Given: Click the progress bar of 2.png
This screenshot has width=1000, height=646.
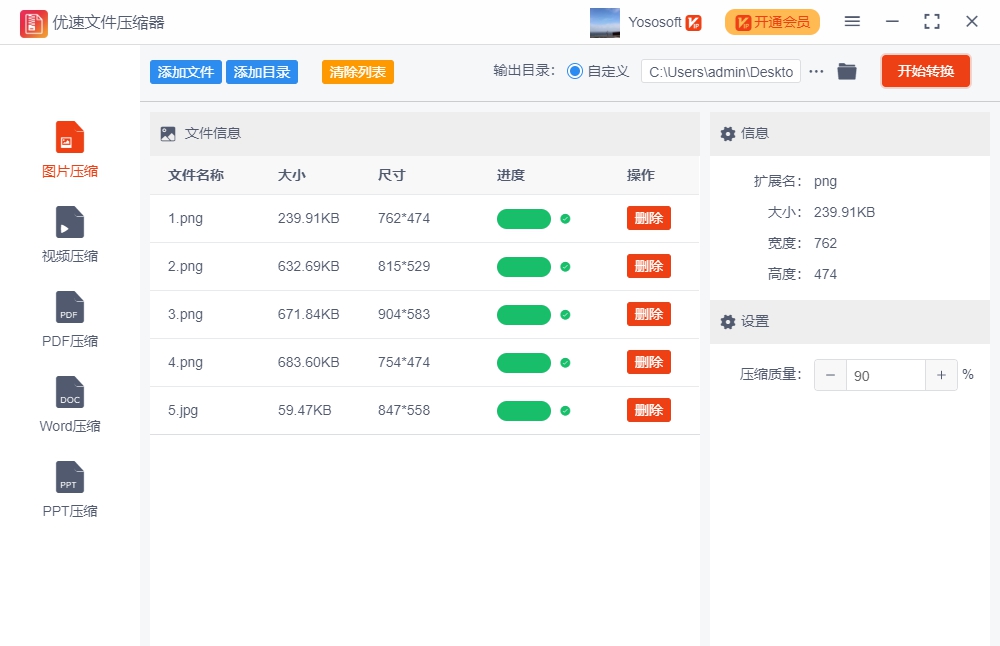Looking at the screenshot, I should (523, 266).
